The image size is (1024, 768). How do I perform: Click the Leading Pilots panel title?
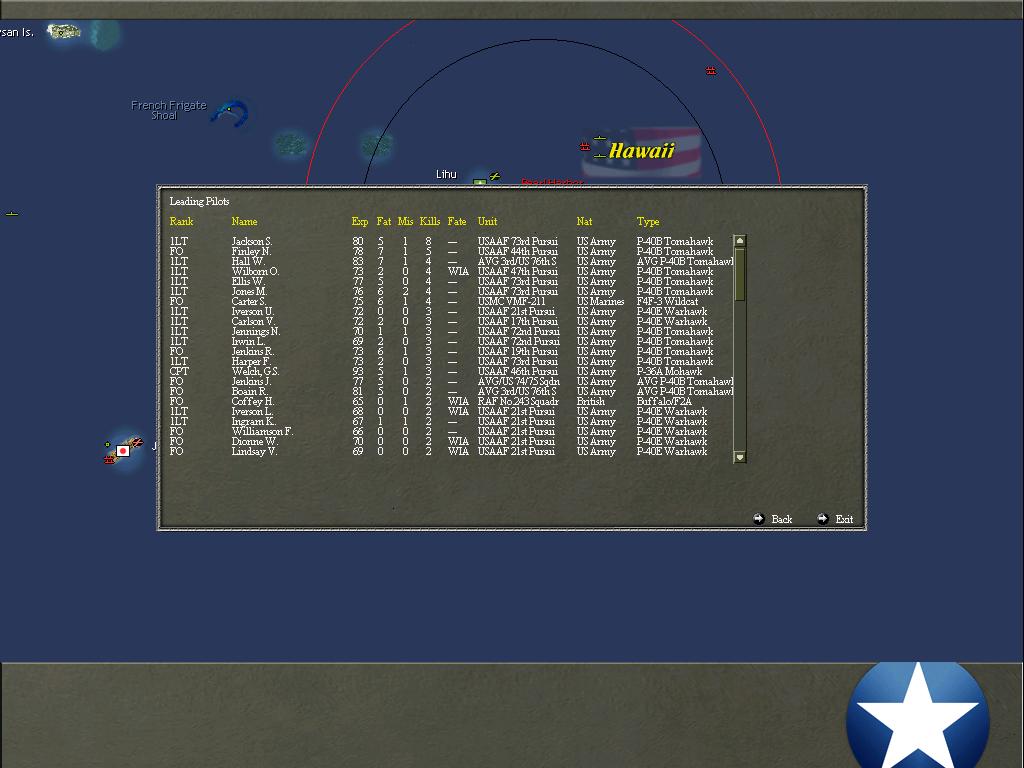[199, 201]
